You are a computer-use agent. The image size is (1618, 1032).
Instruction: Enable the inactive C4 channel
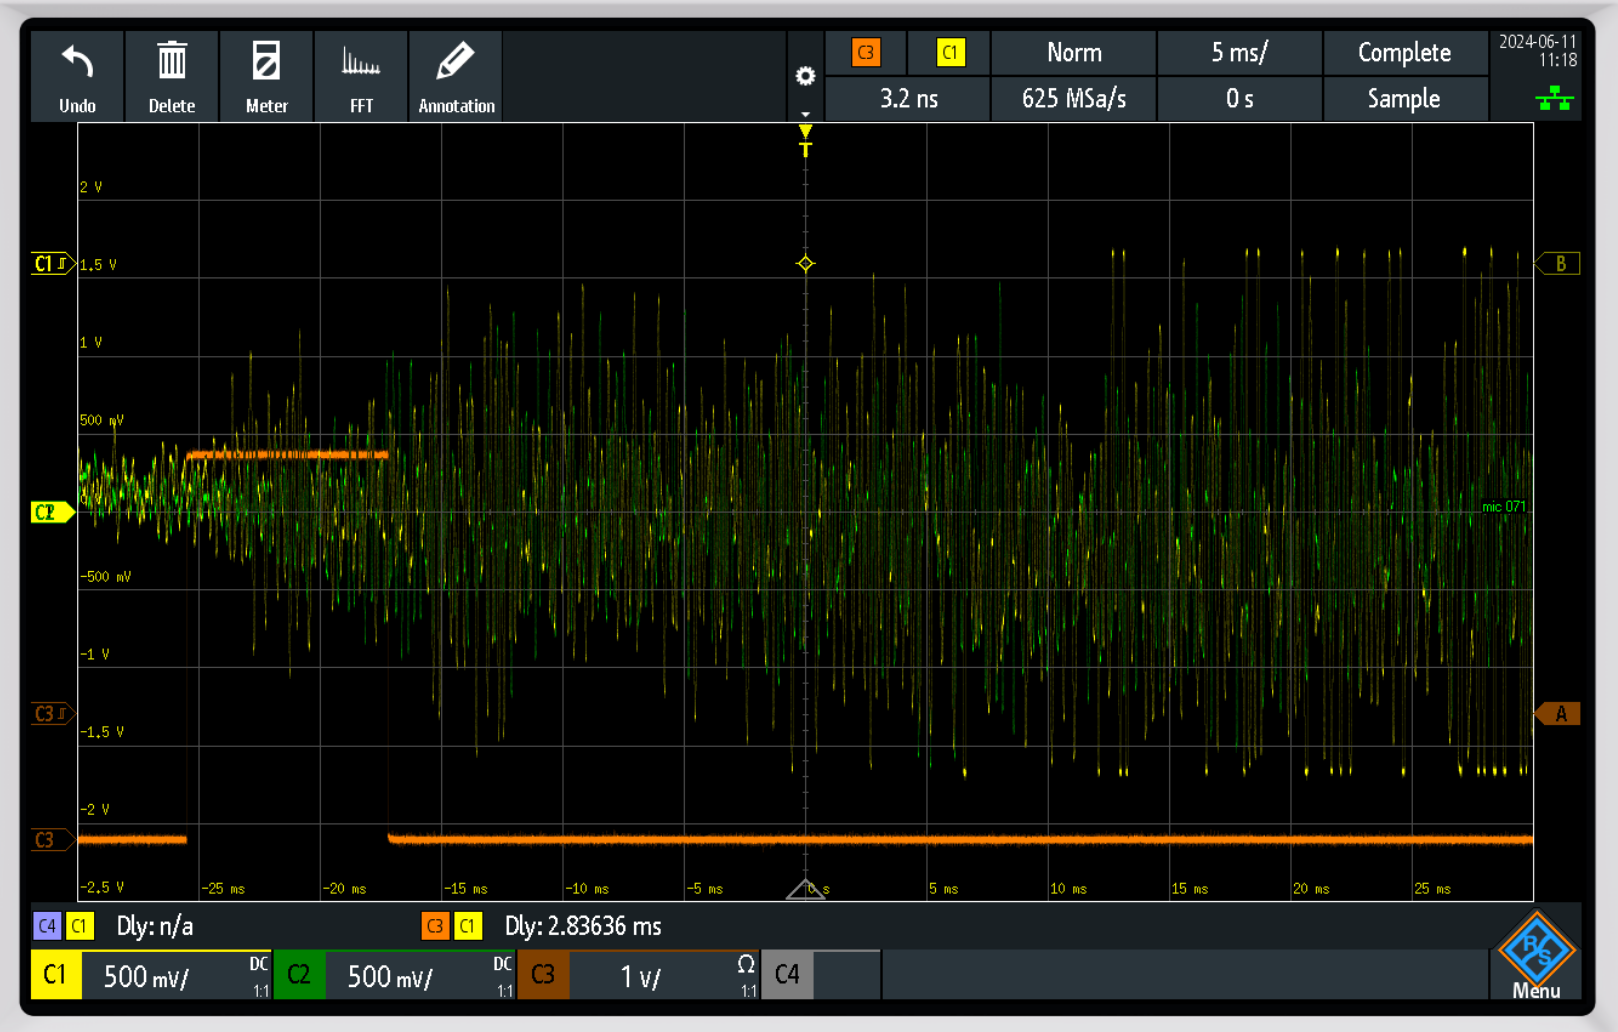(787, 975)
